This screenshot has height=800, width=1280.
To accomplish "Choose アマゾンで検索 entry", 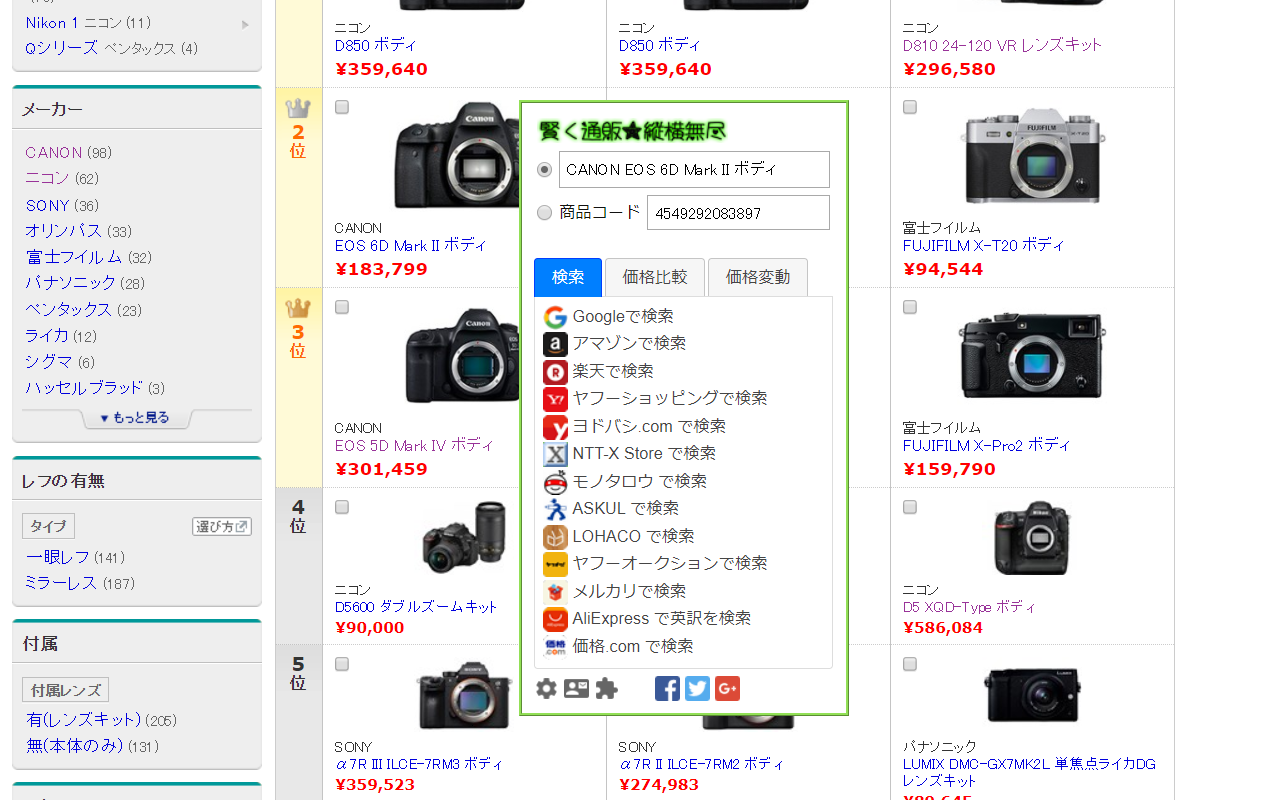I will tap(629, 344).
